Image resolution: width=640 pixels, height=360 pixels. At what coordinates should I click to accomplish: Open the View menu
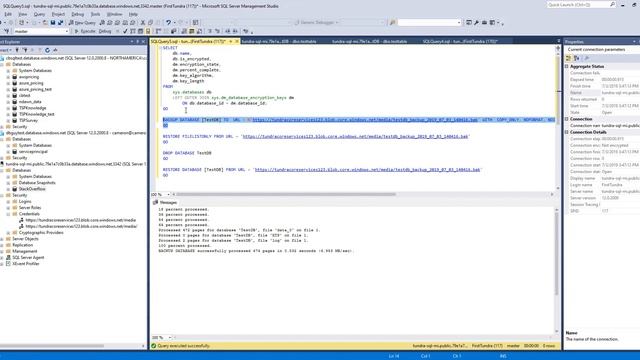pos(23,14)
